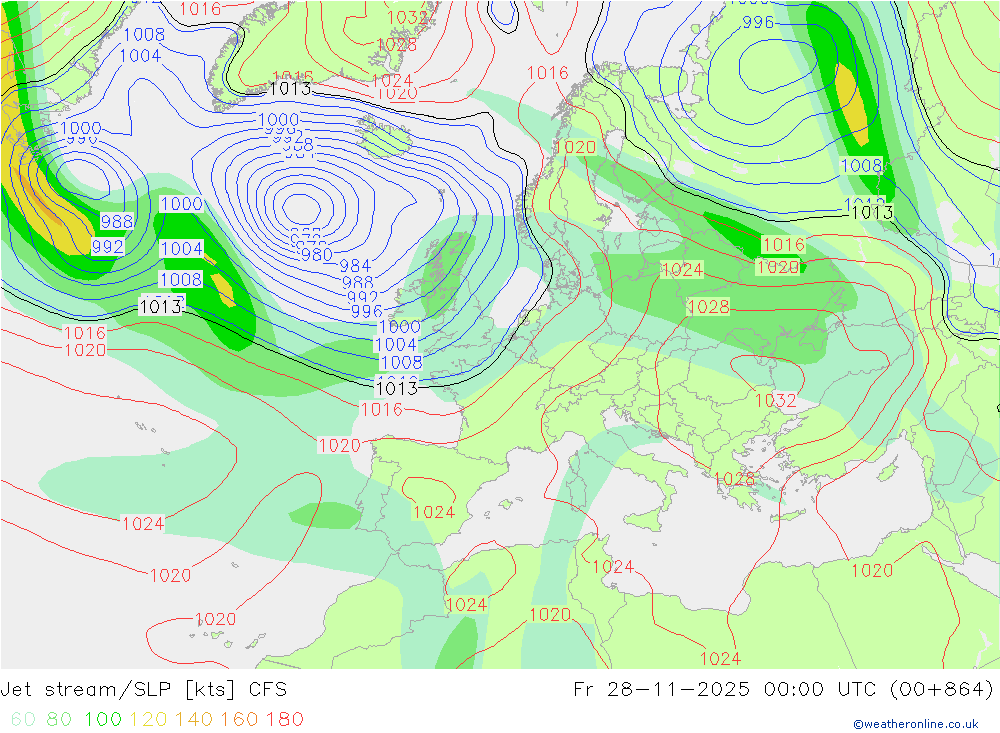This screenshot has width=1000, height=733.
Task: Select the red 180 kts legend value
Action: (x=284, y=719)
